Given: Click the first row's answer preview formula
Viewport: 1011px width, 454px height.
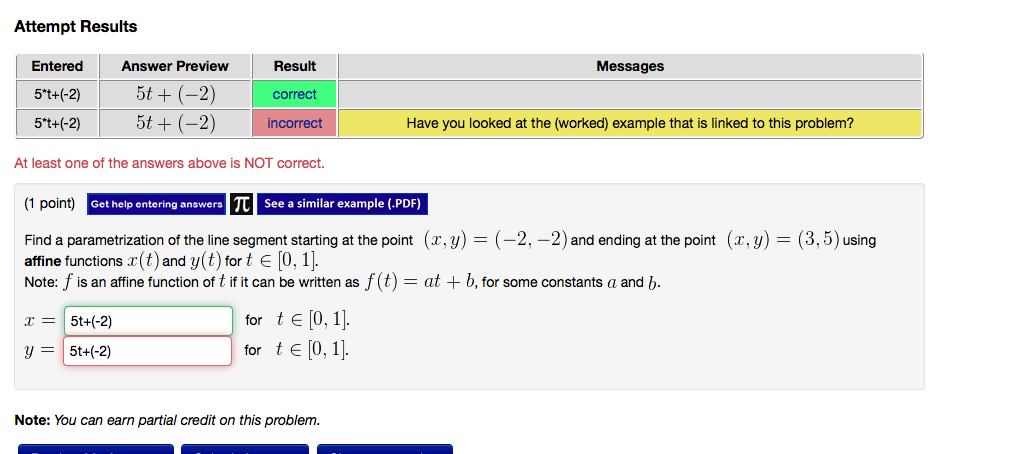Looking at the screenshot, I should click(175, 94).
